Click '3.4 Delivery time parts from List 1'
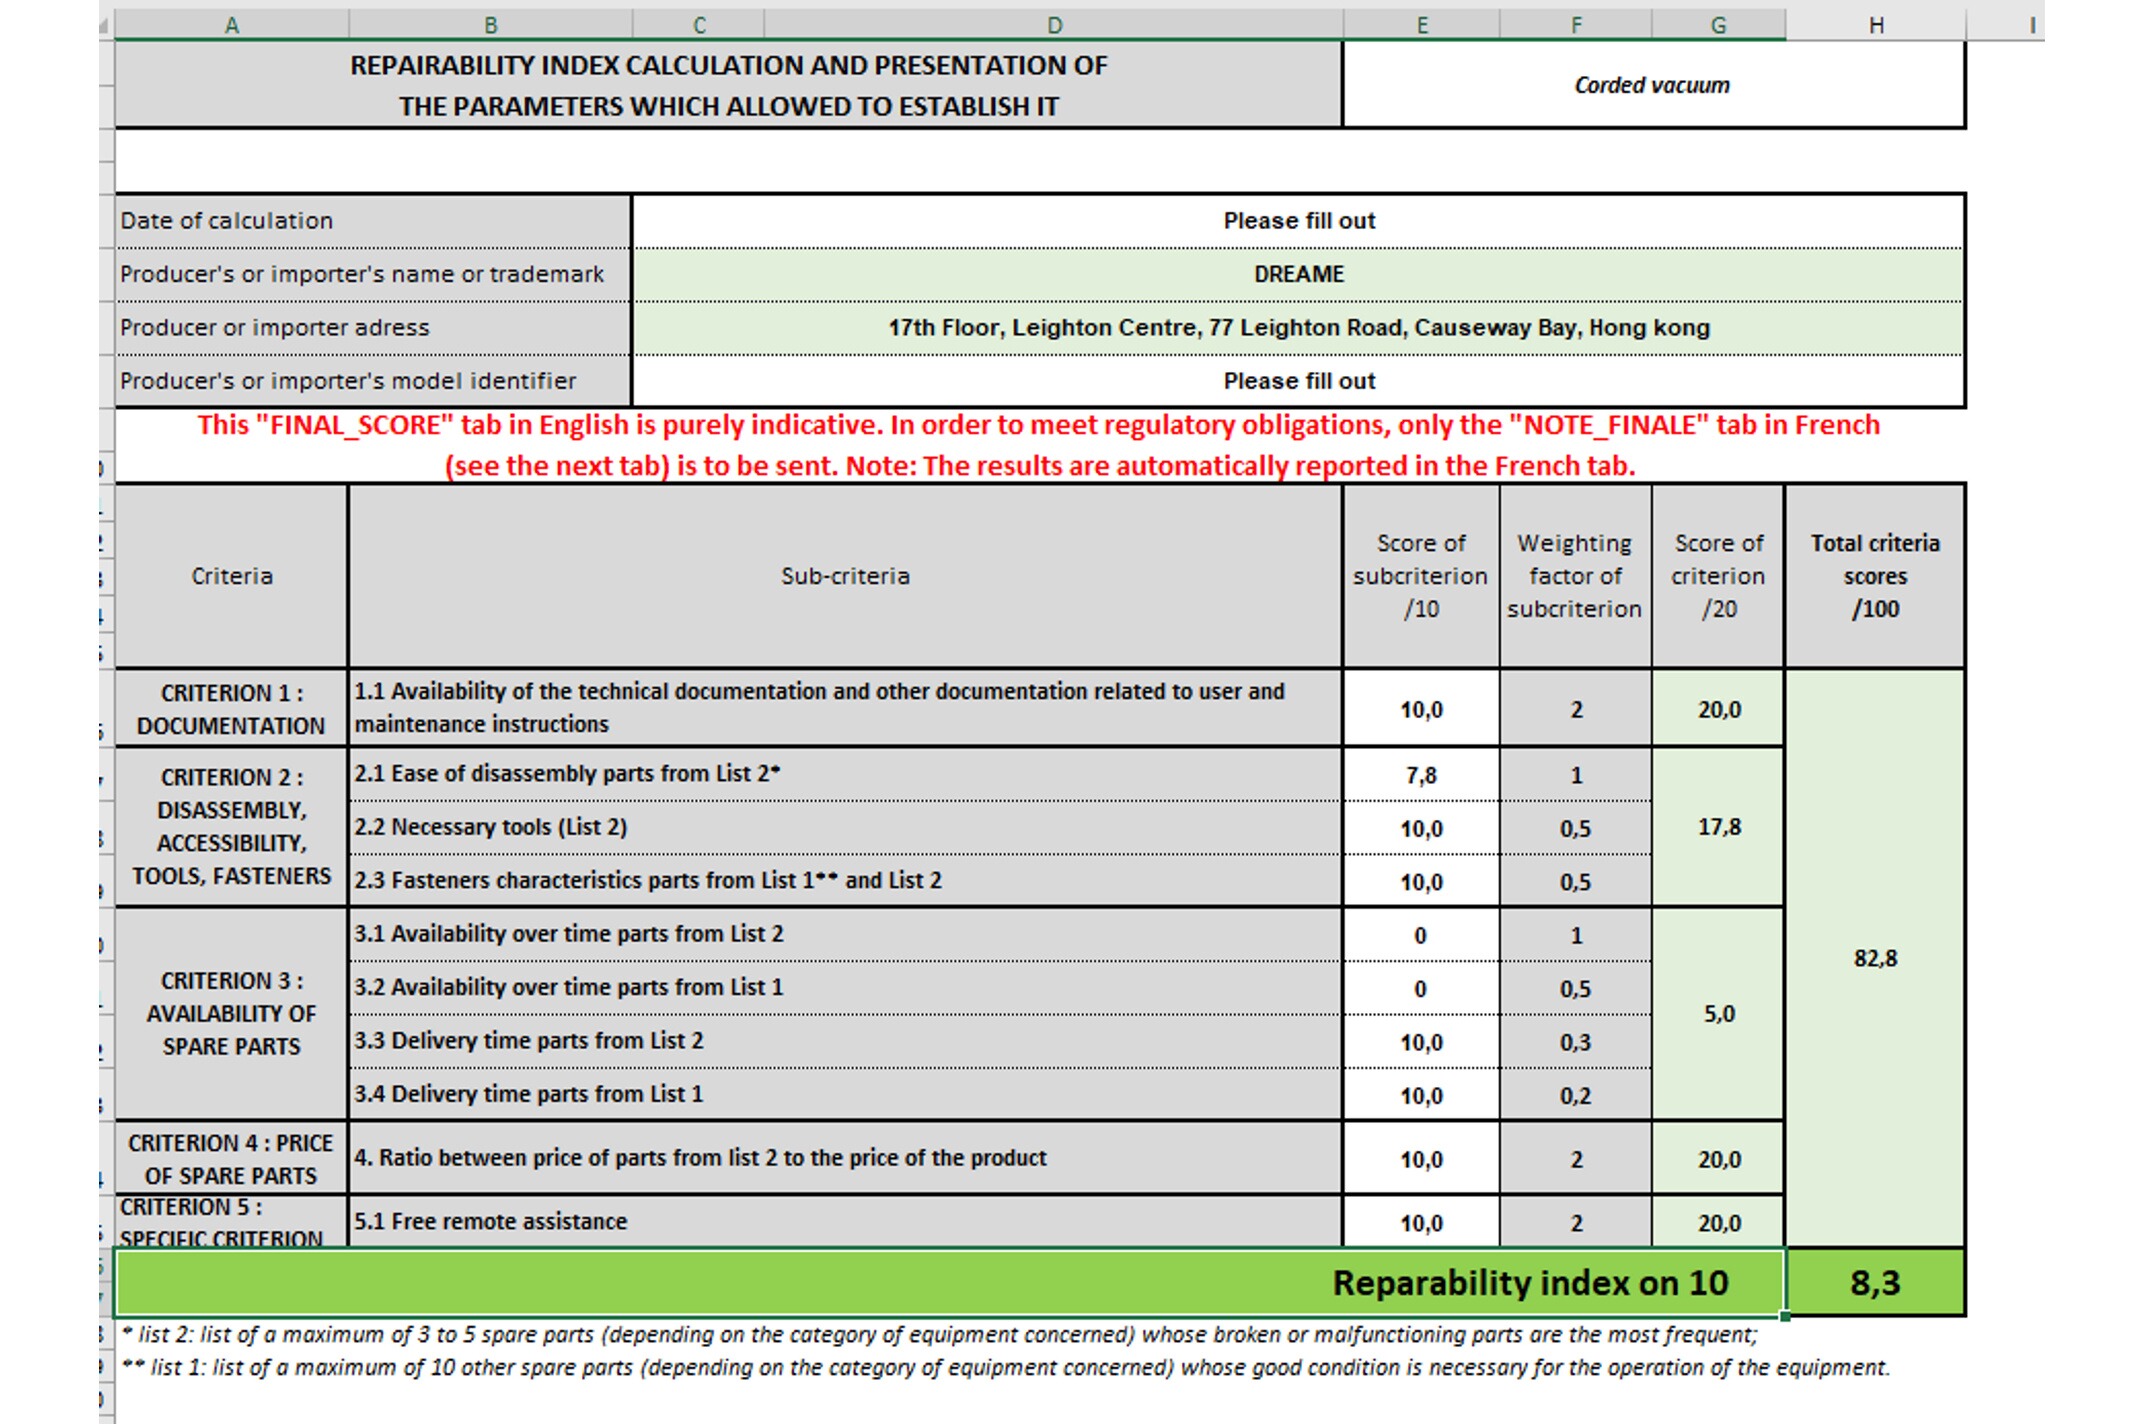The image size is (2144, 1424). click(x=529, y=1094)
